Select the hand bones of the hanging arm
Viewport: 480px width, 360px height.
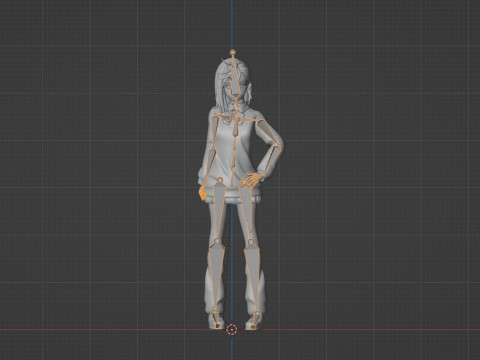point(203,193)
